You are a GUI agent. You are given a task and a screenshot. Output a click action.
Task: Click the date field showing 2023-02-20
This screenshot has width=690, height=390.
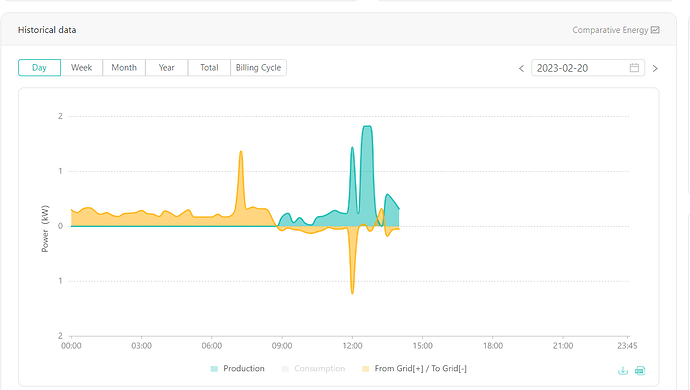pos(588,68)
